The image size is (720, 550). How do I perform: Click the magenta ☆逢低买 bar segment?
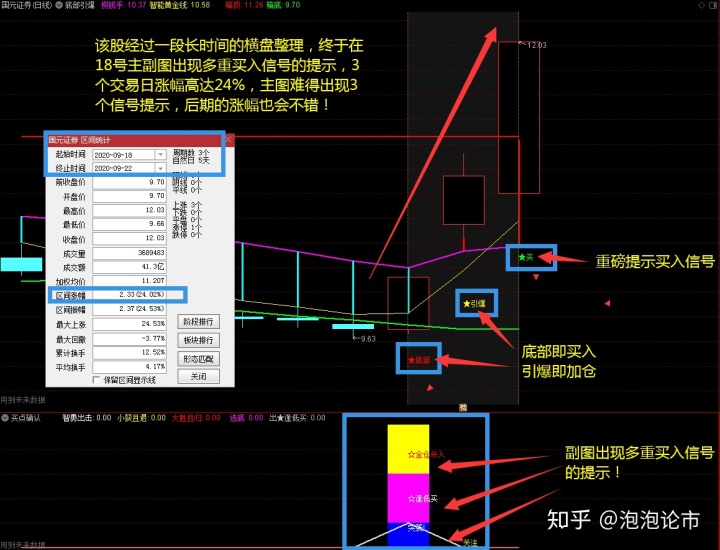(408, 498)
